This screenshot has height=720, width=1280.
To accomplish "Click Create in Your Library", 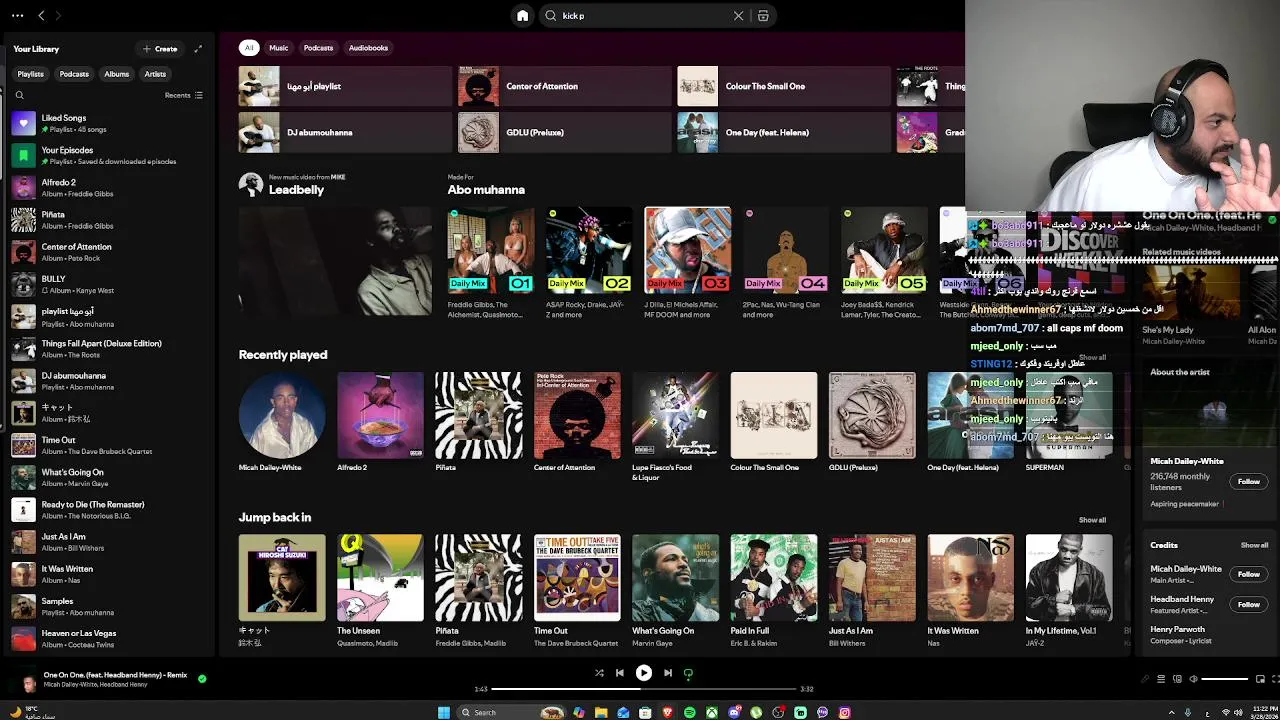I will [x=160, y=49].
